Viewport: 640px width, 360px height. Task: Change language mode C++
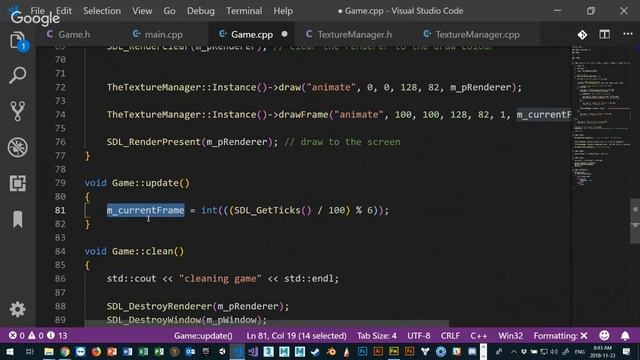[478, 336]
